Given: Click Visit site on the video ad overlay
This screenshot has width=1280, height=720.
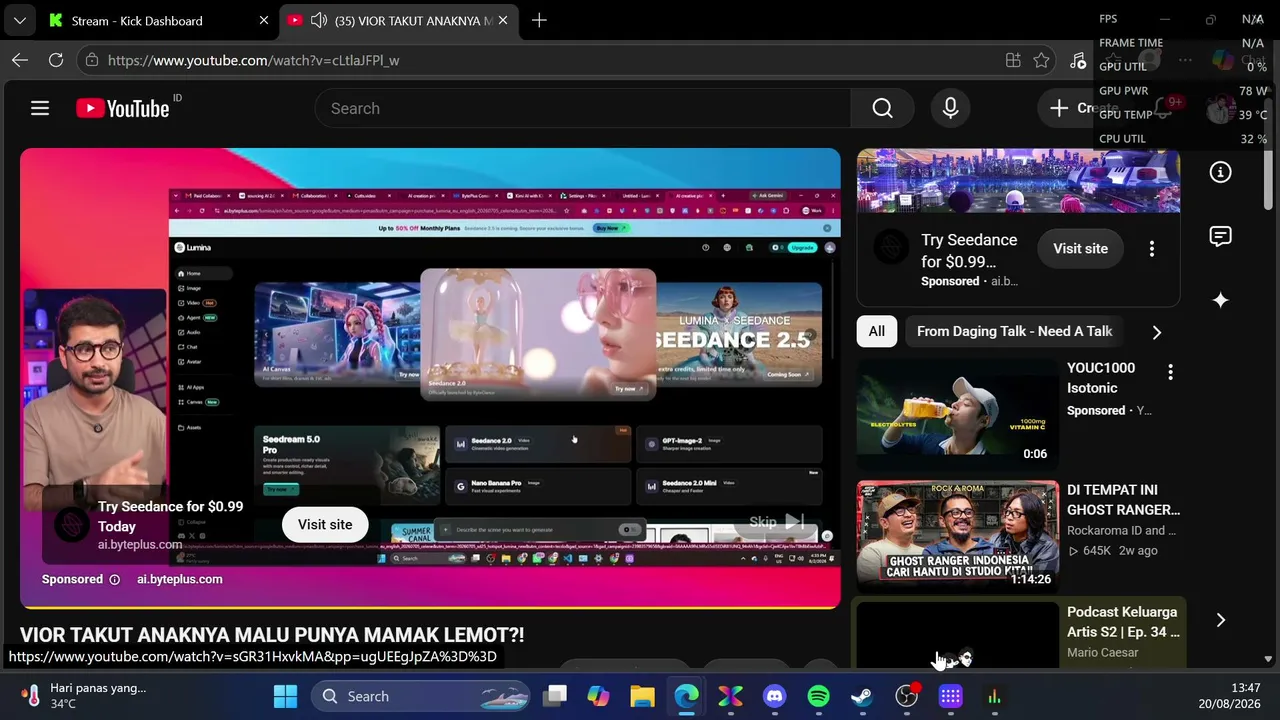Looking at the screenshot, I should coord(325,524).
